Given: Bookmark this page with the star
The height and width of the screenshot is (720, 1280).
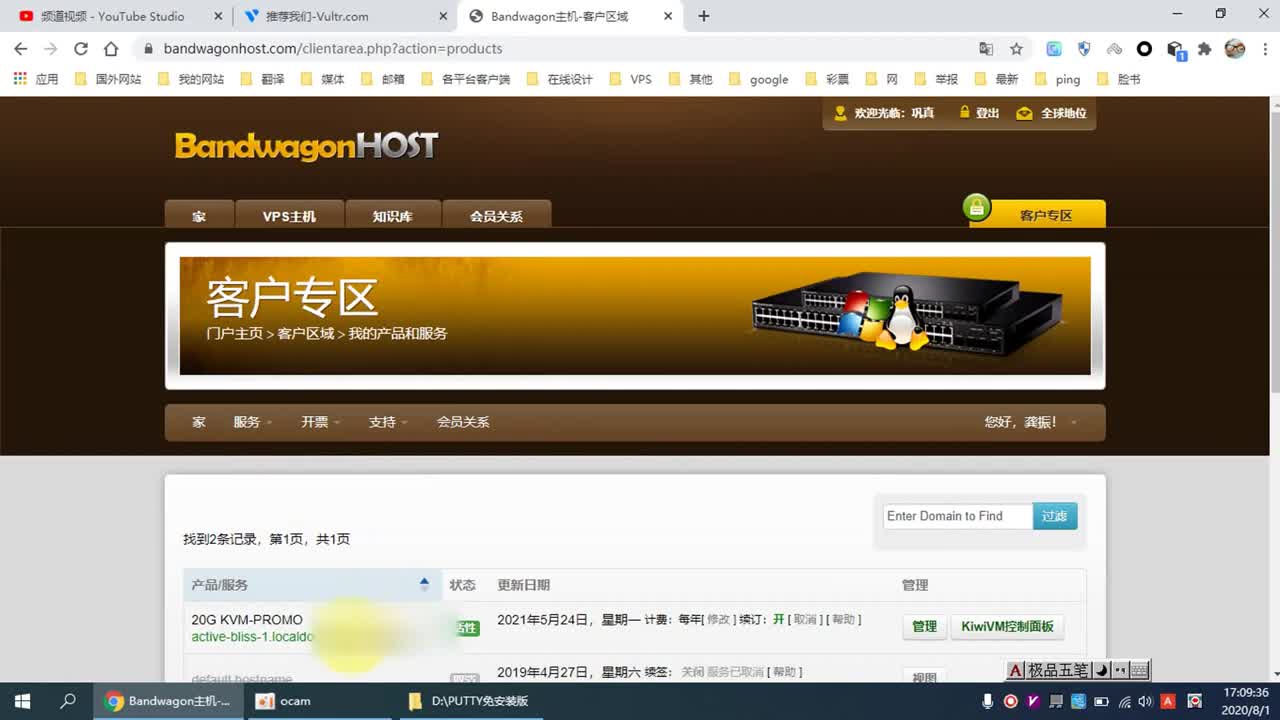Looking at the screenshot, I should click(1016, 48).
